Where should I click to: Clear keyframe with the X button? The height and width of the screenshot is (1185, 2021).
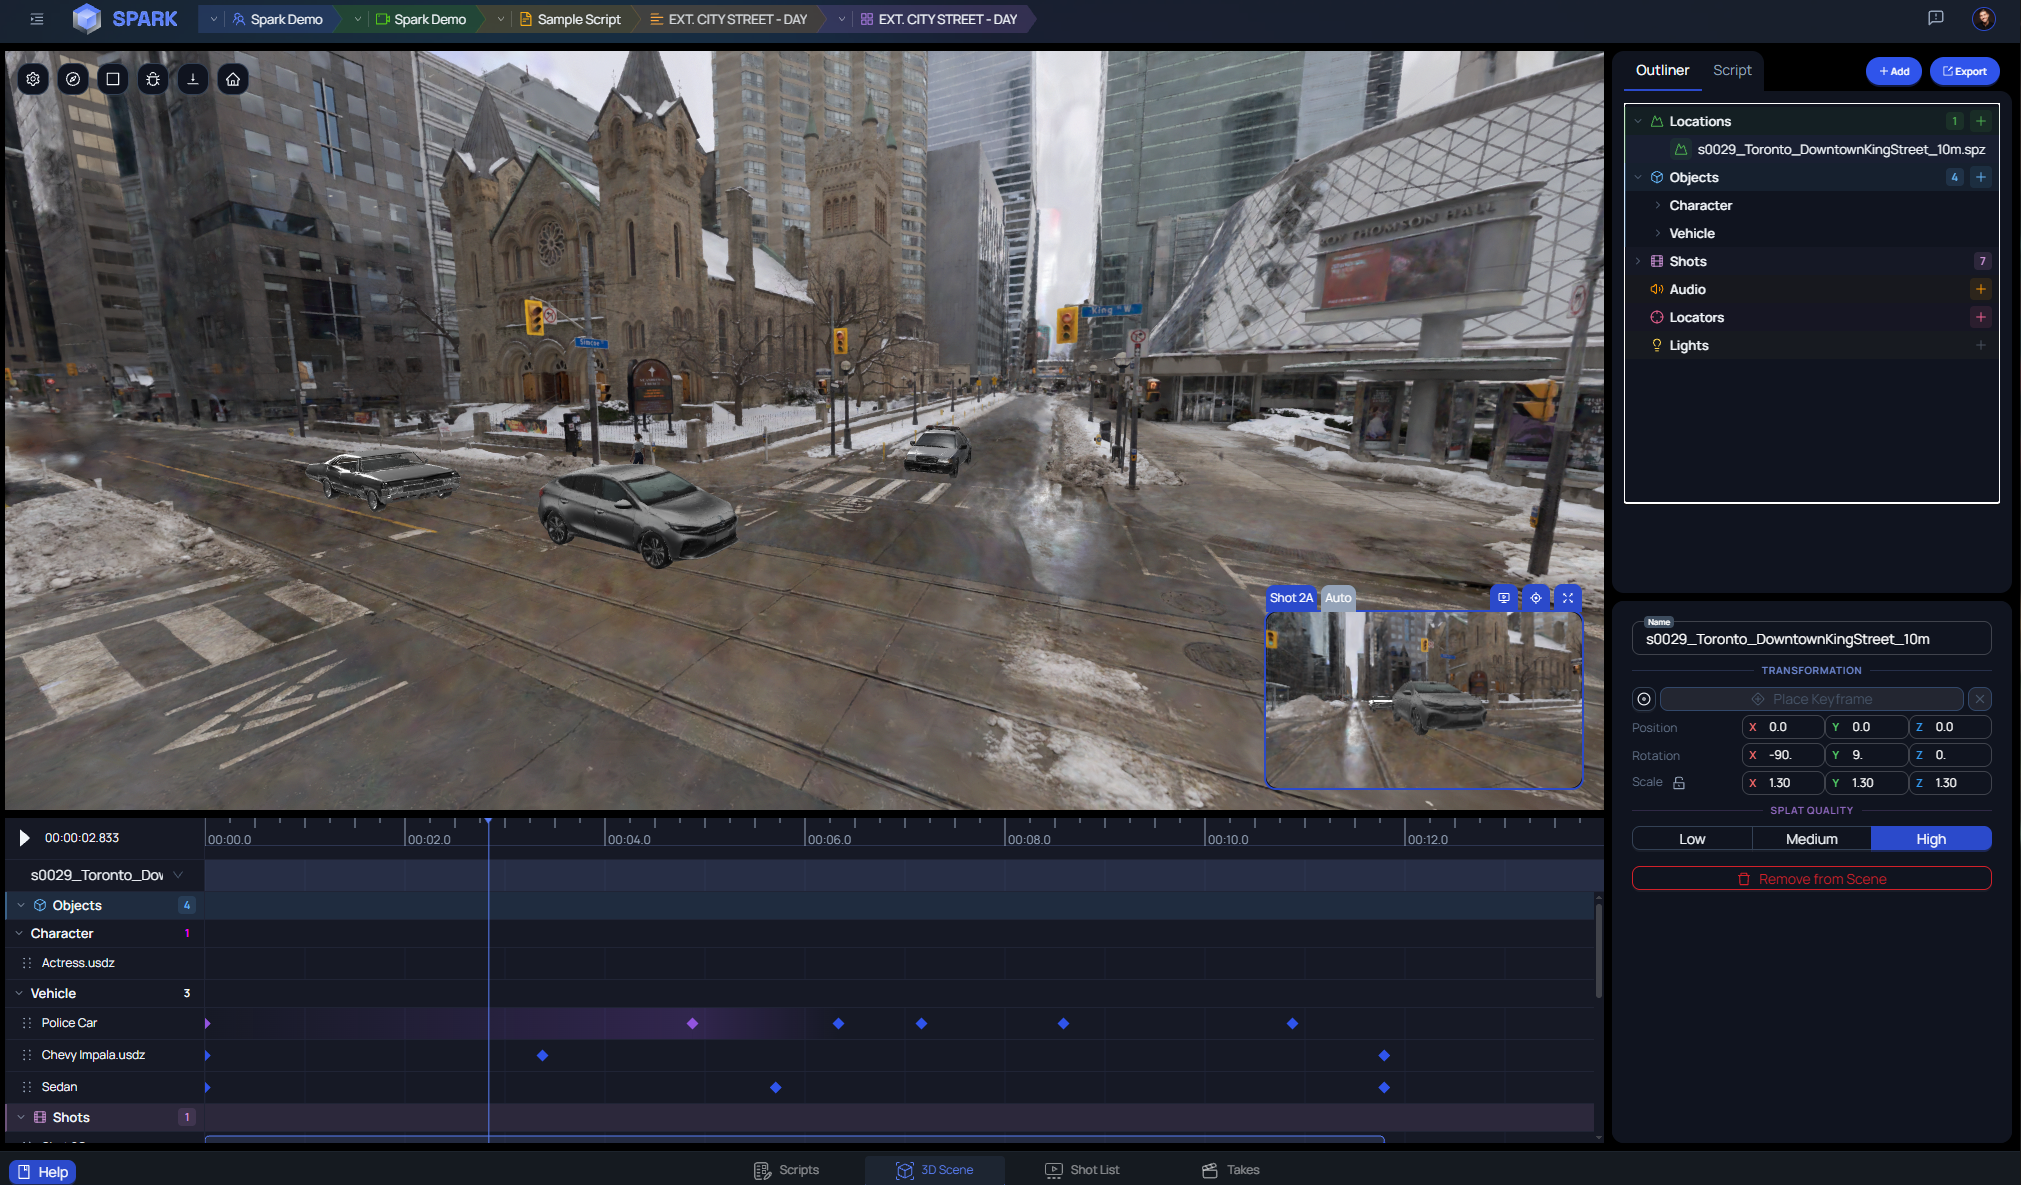click(x=1980, y=699)
